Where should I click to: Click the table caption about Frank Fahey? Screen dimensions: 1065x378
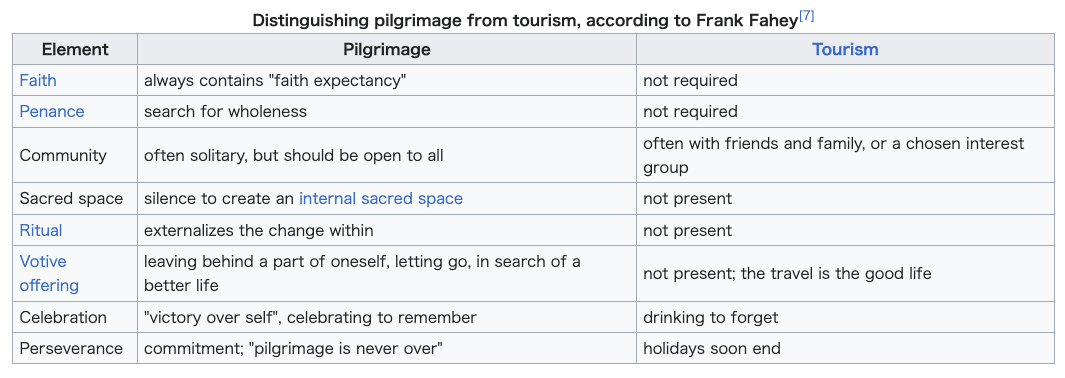pos(533,20)
